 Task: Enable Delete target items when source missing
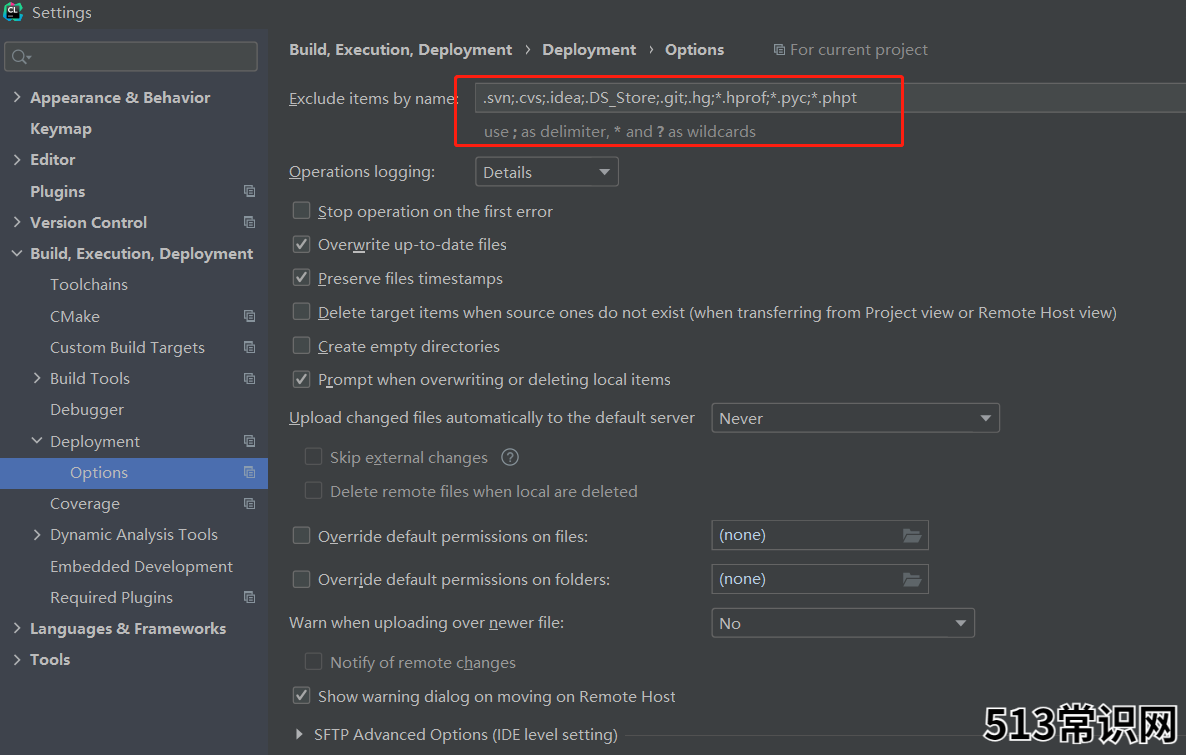[x=301, y=312]
